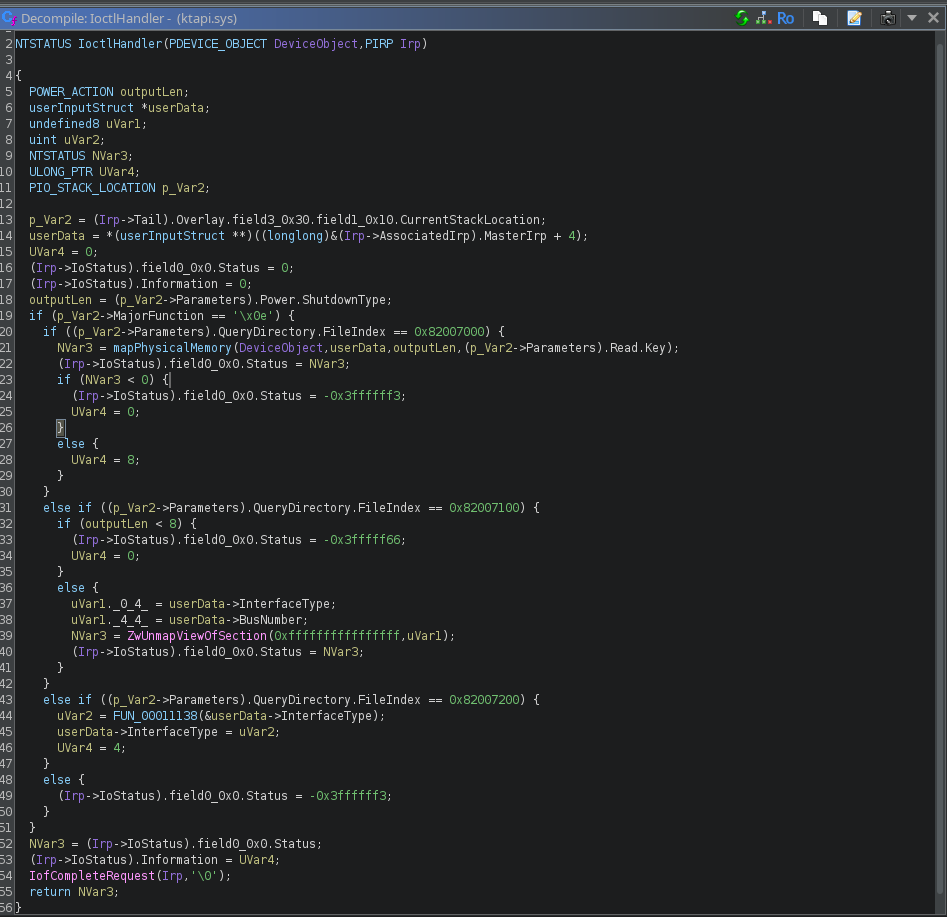Image resolution: width=947 pixels, height=917 pixels.
Task: Click the highlighted closing brace on line 26
Action: click(x=60, y=428)
